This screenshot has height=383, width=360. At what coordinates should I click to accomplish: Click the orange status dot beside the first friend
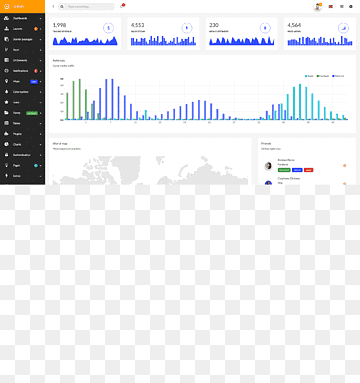345,165
